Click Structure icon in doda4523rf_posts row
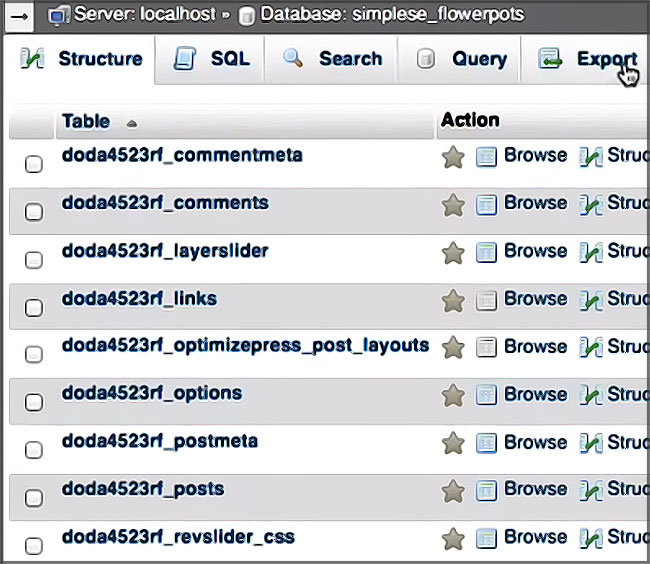The width and height of the screenshot is (650, 564). (591, 491)
